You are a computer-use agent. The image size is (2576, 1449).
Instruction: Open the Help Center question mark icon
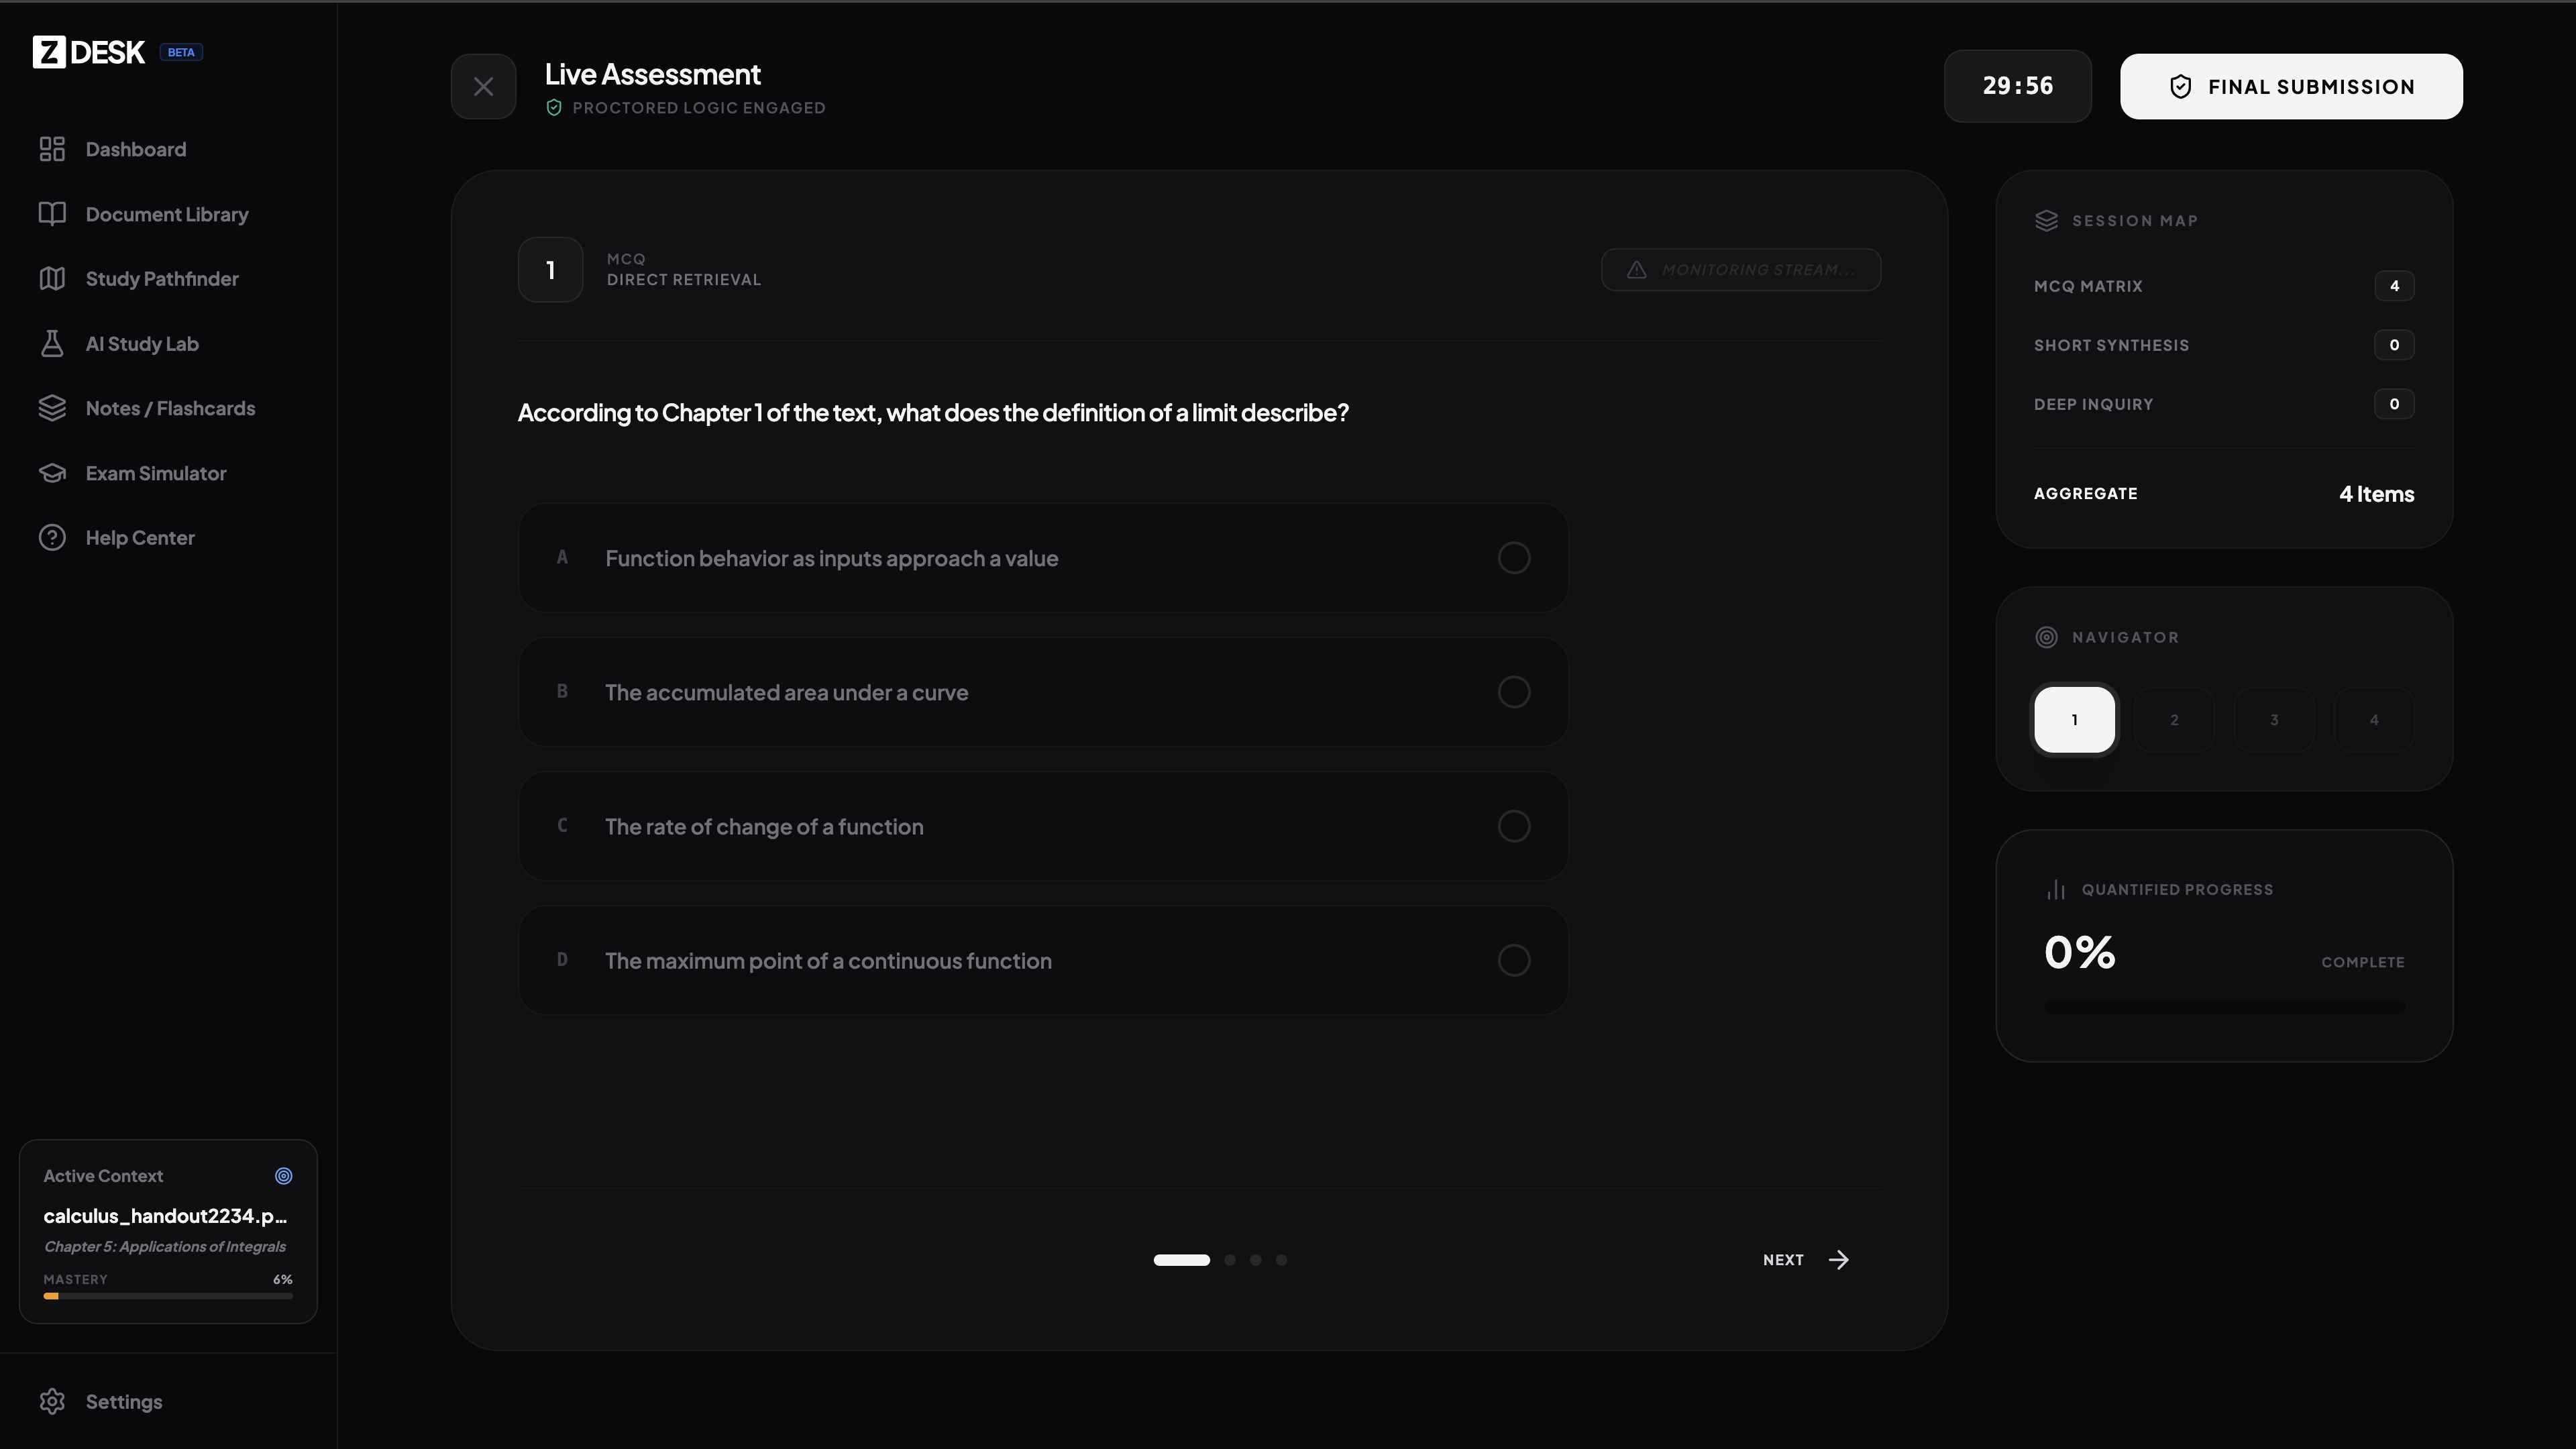point(52,538)
